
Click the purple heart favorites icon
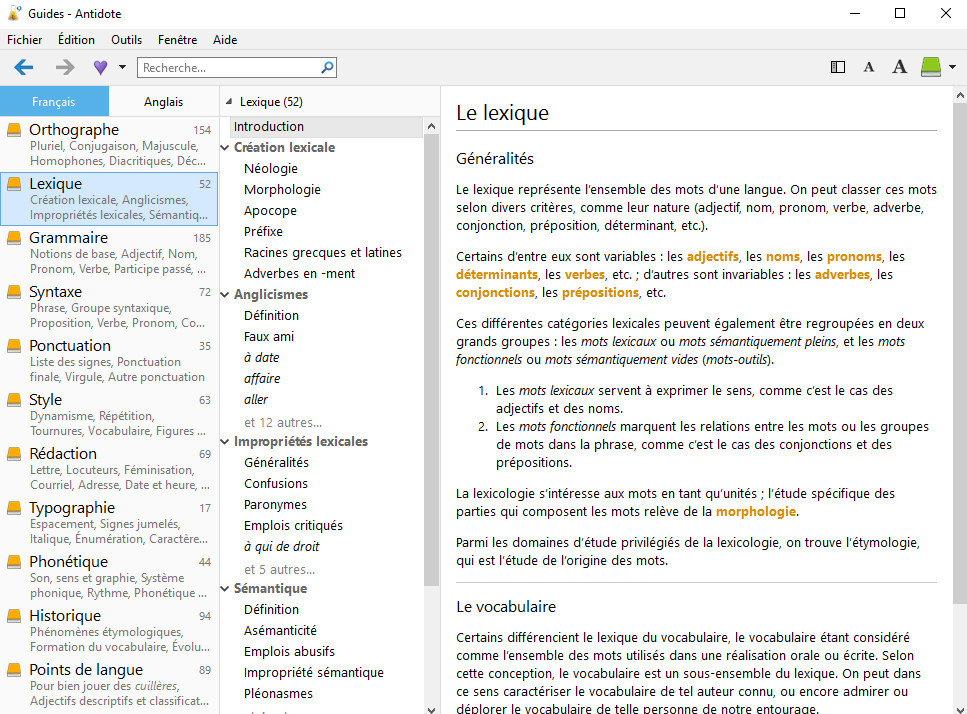(101, 67)
